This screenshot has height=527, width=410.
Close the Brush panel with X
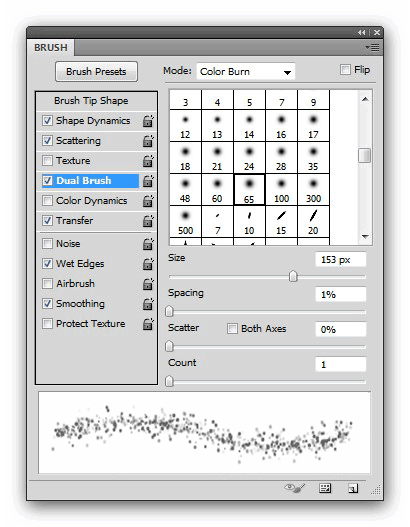tap(377, 33)
